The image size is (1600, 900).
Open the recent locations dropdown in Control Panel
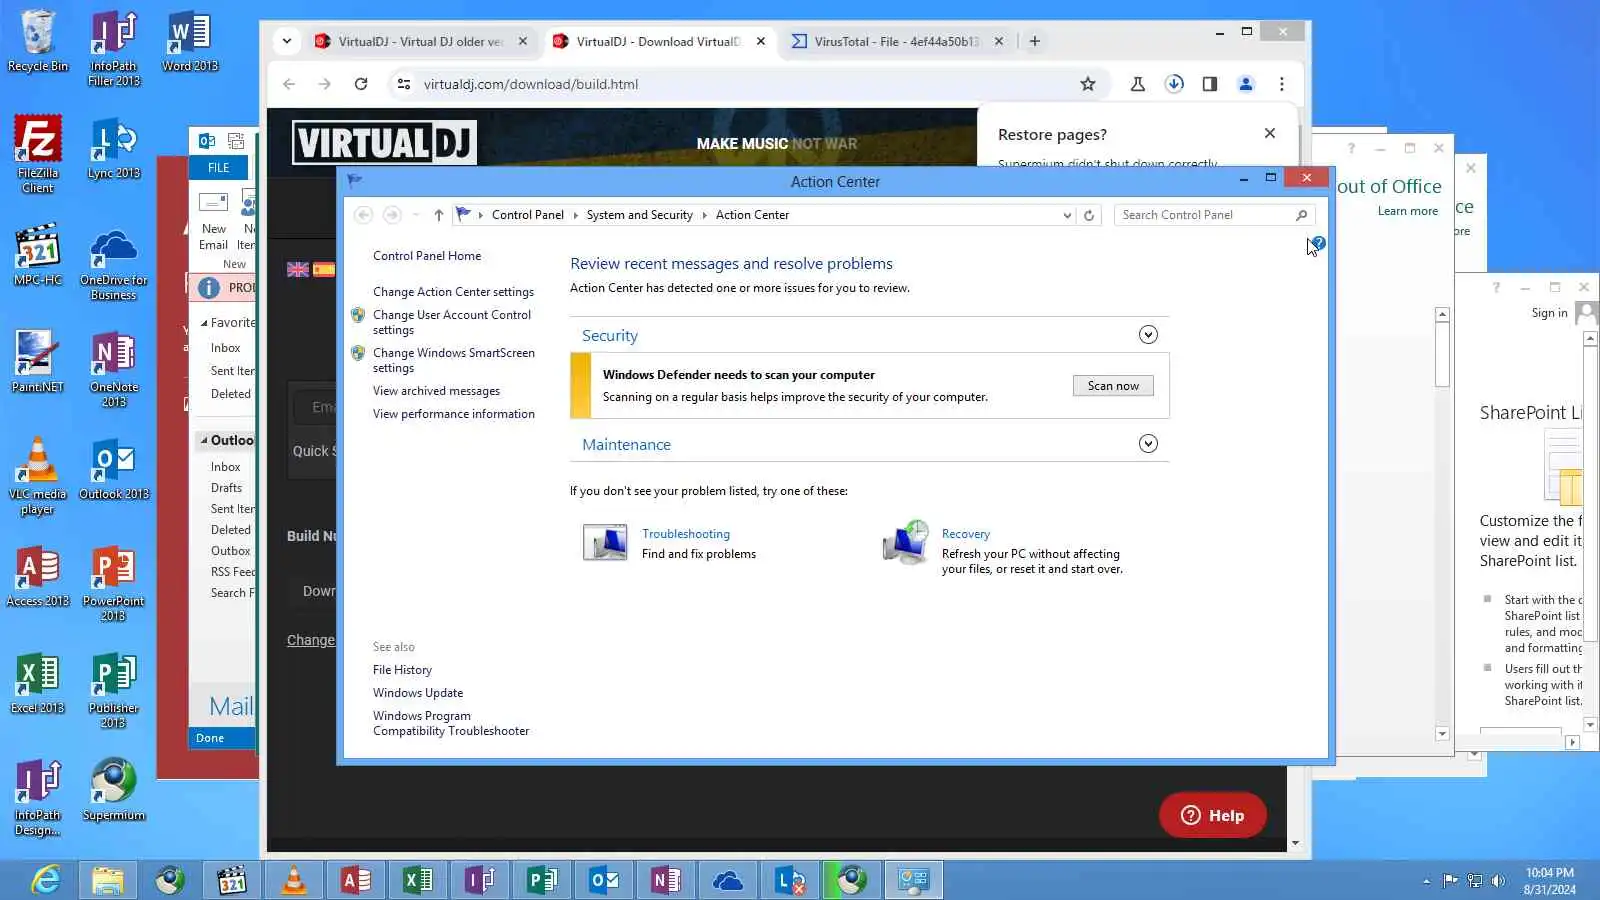coord(416,215)
